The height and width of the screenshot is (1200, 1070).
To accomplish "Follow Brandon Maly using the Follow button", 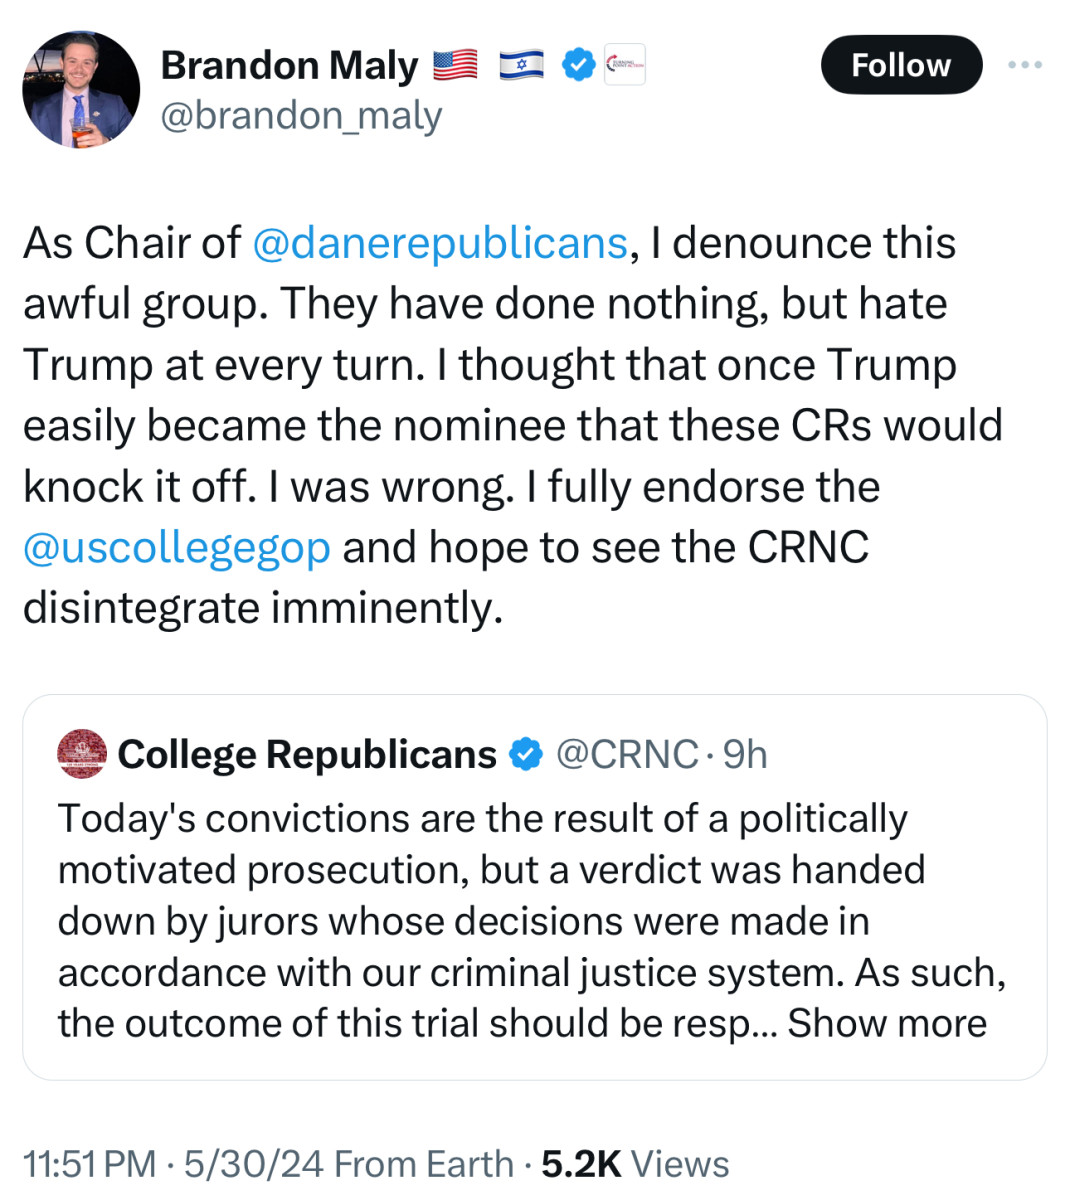I will point(900,64).
